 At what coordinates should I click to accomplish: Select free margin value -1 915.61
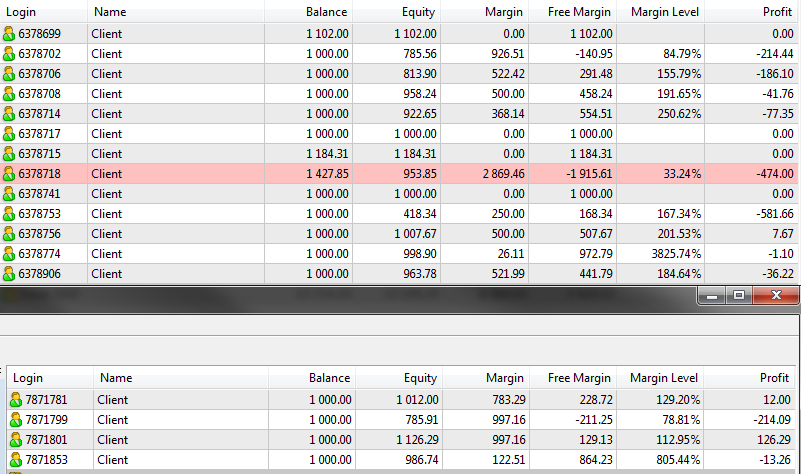(589, 174)
